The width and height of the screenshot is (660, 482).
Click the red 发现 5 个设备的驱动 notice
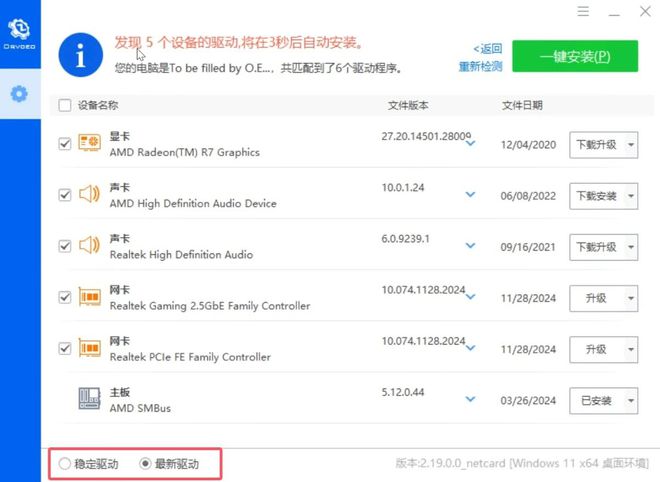[238, 43]
